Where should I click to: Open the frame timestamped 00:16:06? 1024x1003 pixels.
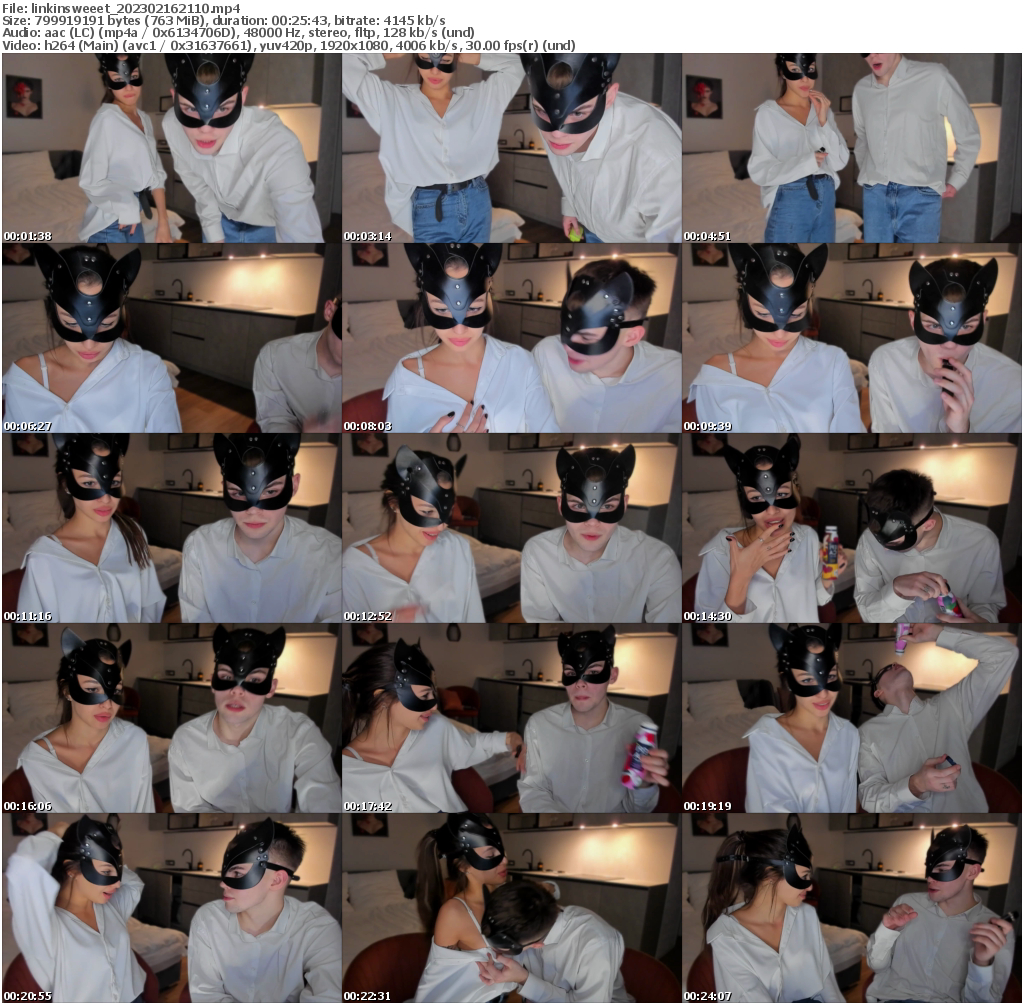coord(171,718)
